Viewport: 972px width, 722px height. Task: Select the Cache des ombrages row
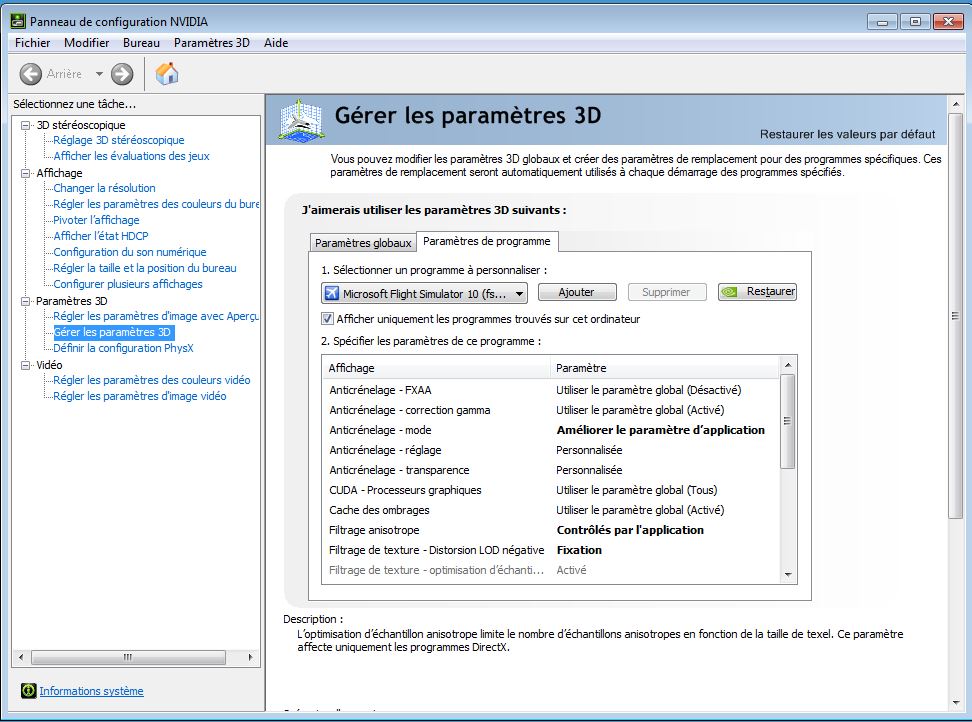(x=550, y=510)
